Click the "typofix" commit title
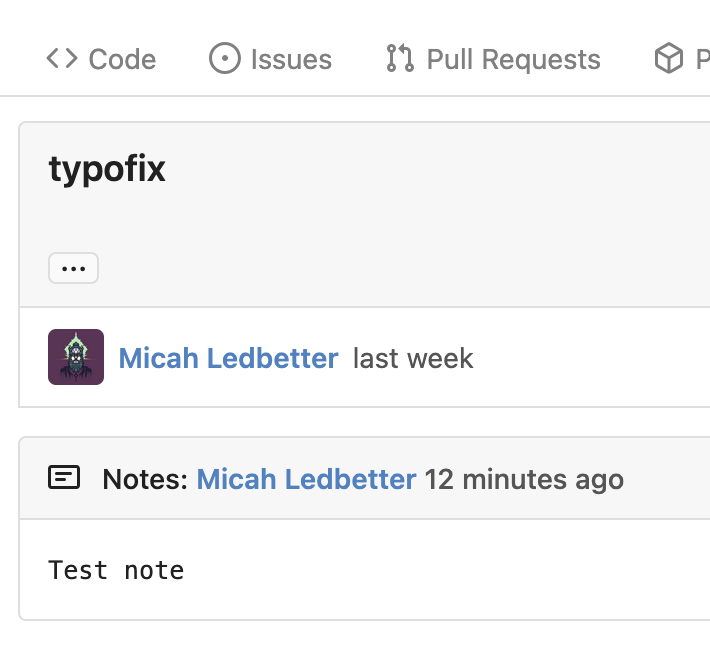Image resolution: width=710 pixels, height=646 pixels. click(107, 170)
